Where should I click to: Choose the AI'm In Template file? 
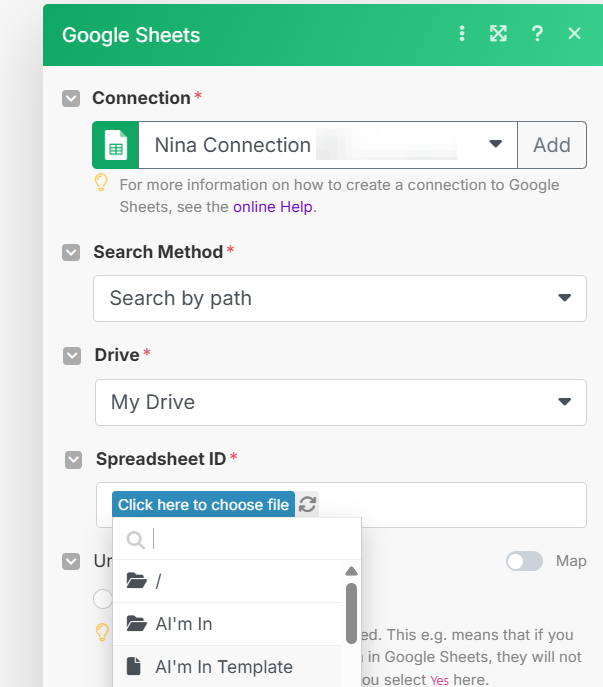pos(228,666)
